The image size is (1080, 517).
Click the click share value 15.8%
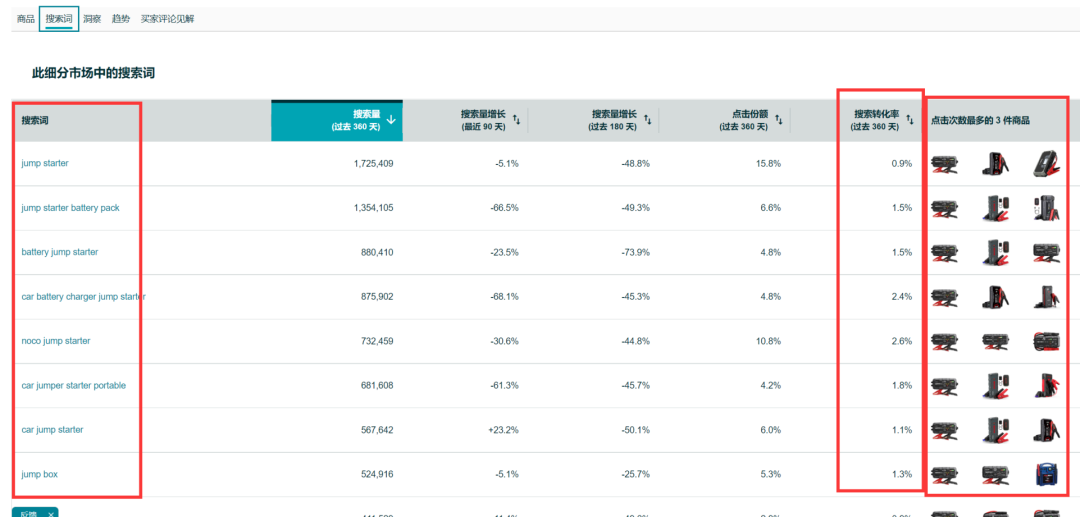769,164
